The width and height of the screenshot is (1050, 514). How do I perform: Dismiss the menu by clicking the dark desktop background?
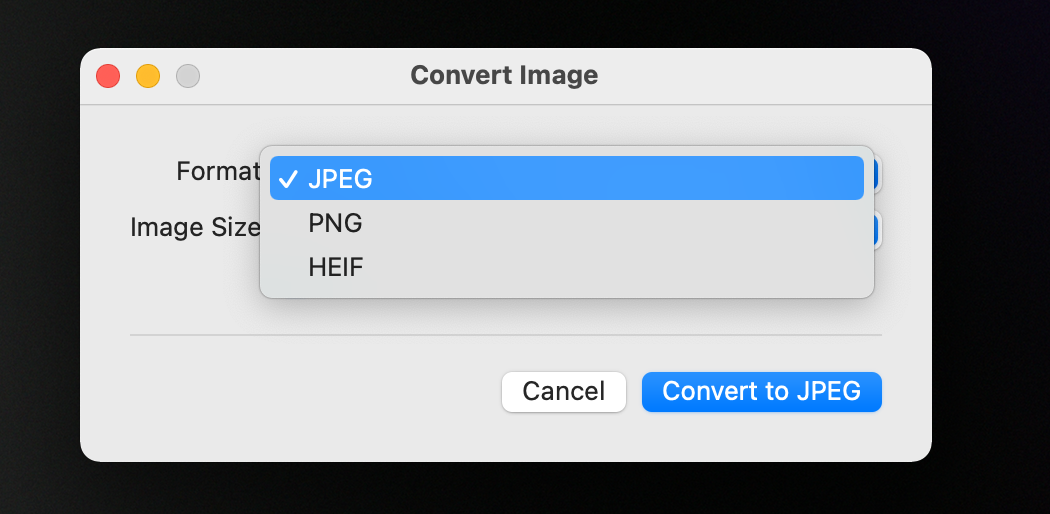991,268
